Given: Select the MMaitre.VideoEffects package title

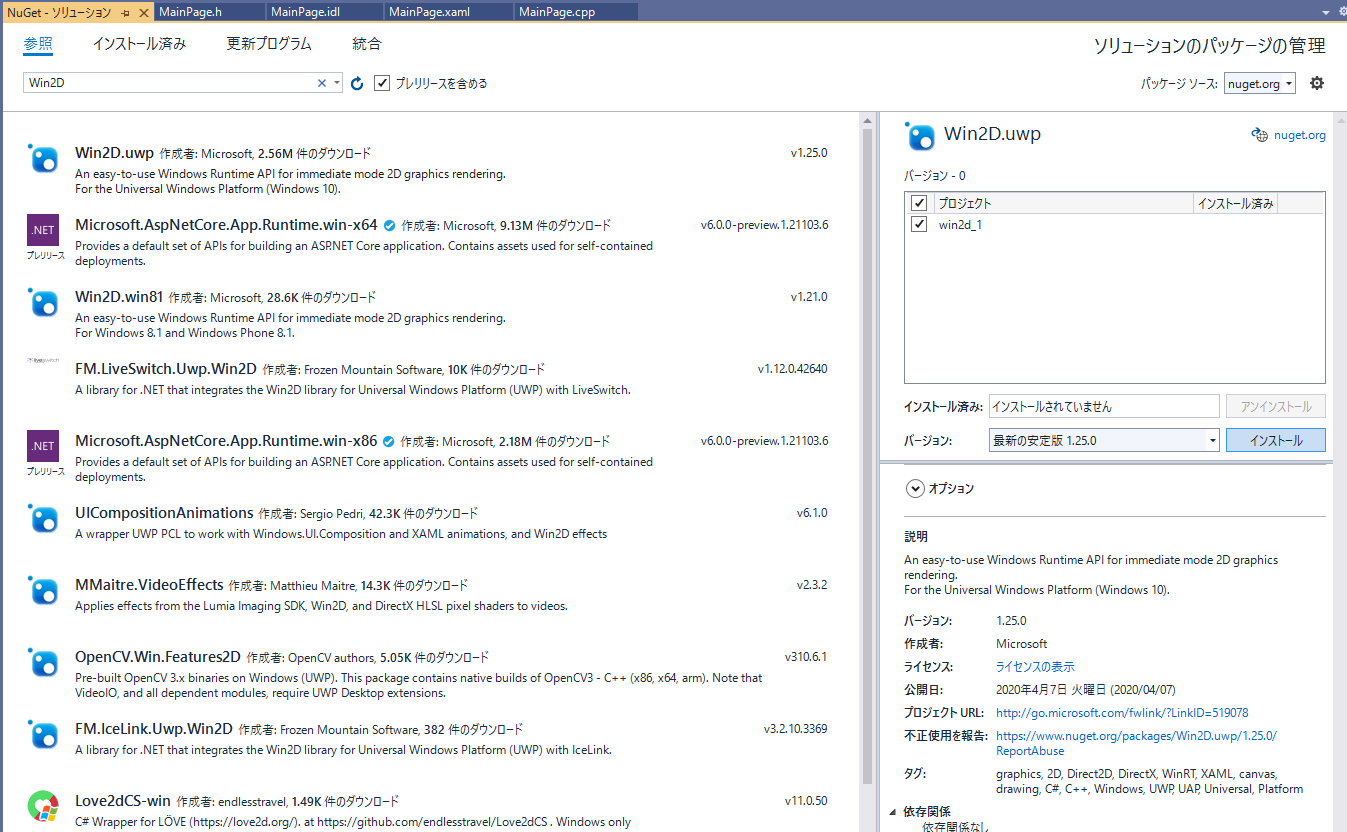Looking at the screenshot, I should pos(149,585).
